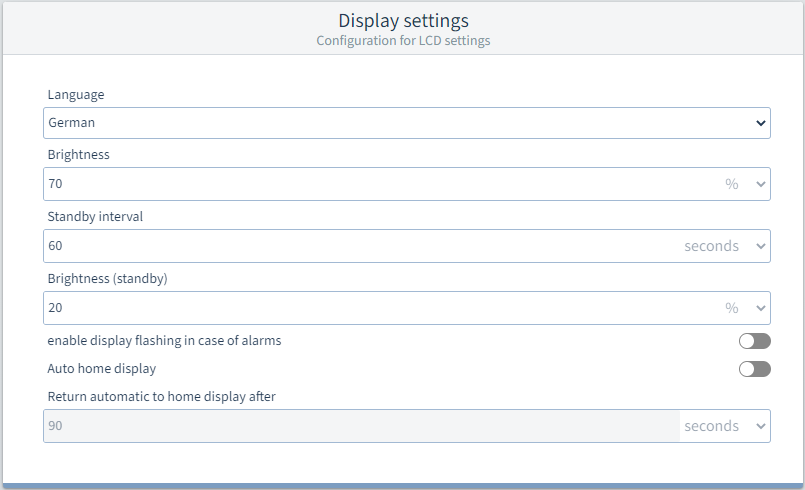
Task: Click the Configuration for LCD settings subtitle
Action: 404,41
